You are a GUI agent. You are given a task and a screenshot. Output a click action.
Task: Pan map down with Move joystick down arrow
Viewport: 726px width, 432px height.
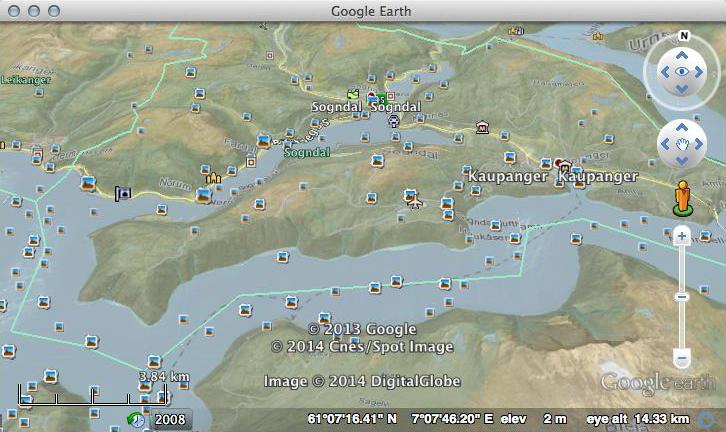682,161
